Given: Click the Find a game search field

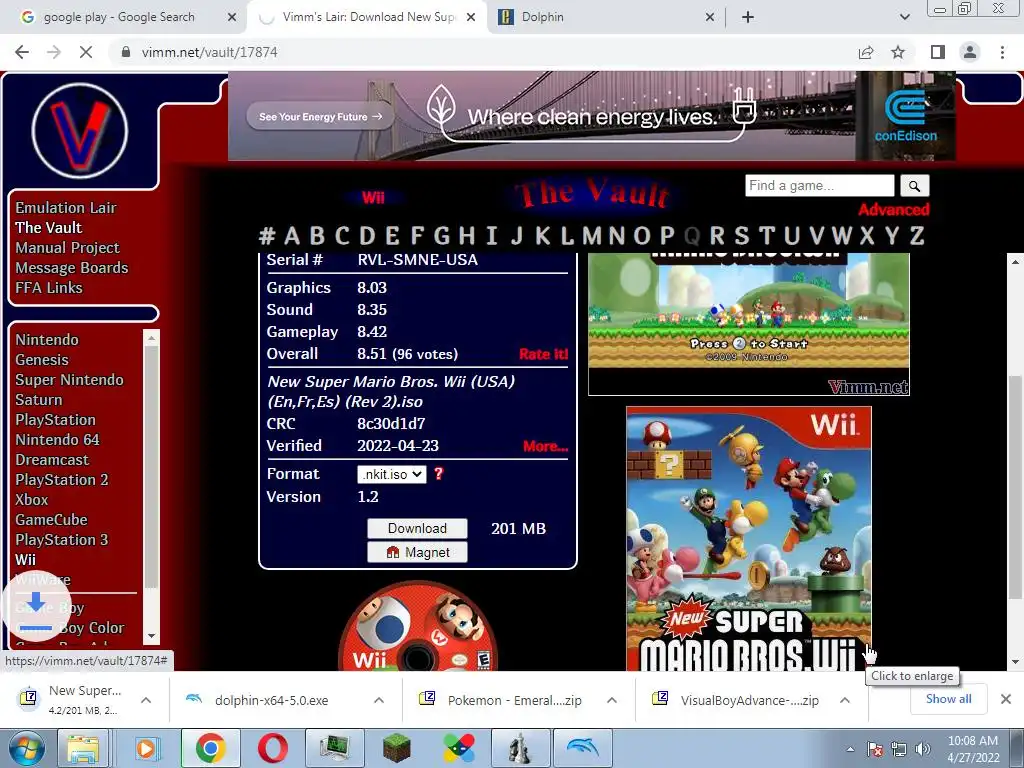Looking at the screenshot, I should 820,186.
